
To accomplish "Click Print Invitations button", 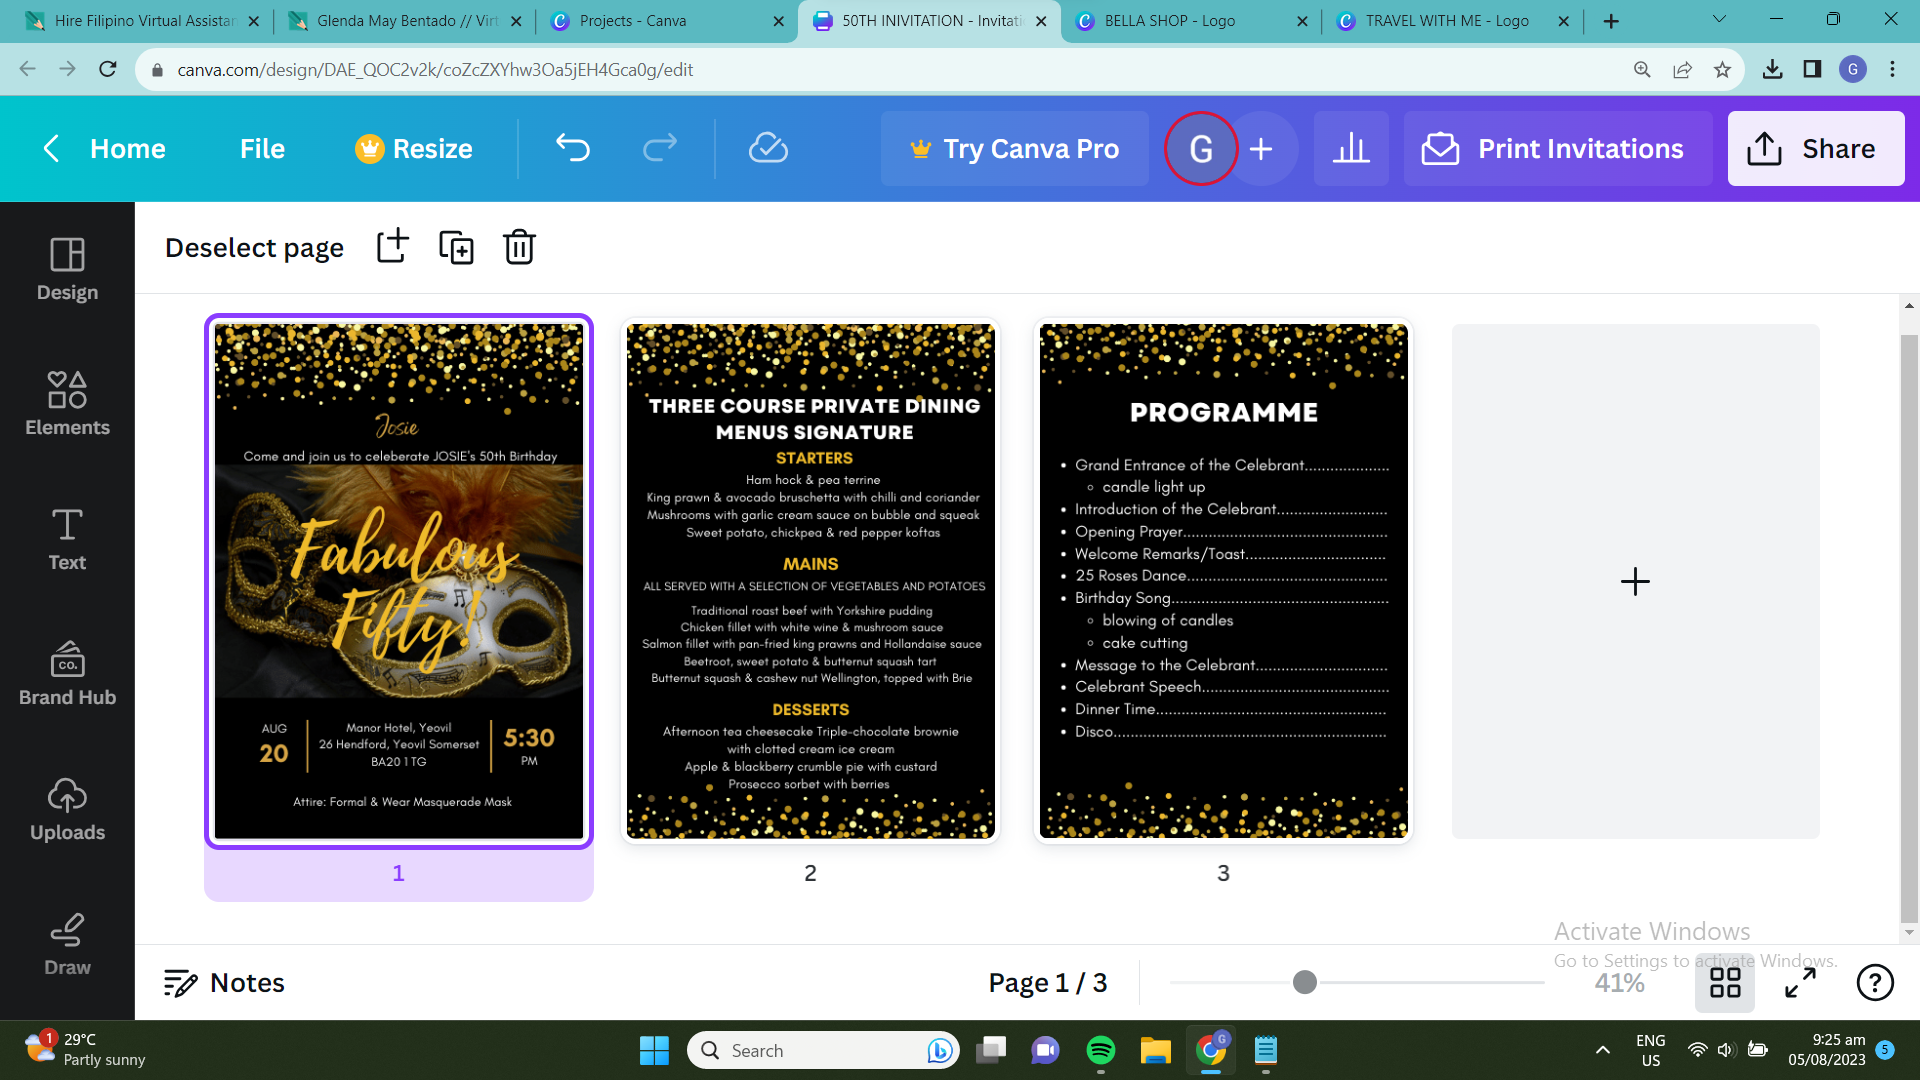I will pos(1557,148).
